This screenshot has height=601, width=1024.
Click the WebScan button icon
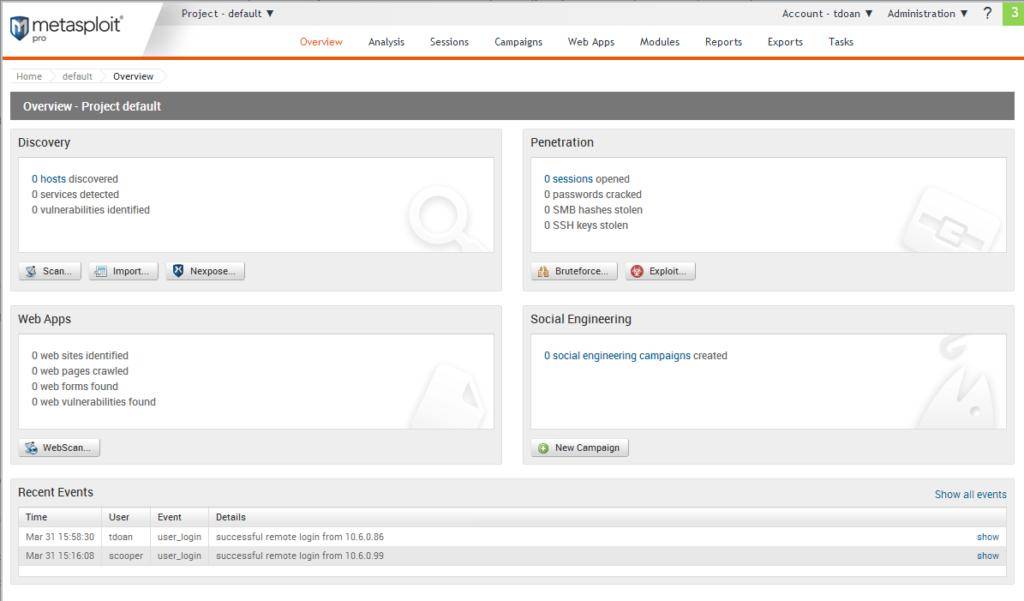coord(31,448)
